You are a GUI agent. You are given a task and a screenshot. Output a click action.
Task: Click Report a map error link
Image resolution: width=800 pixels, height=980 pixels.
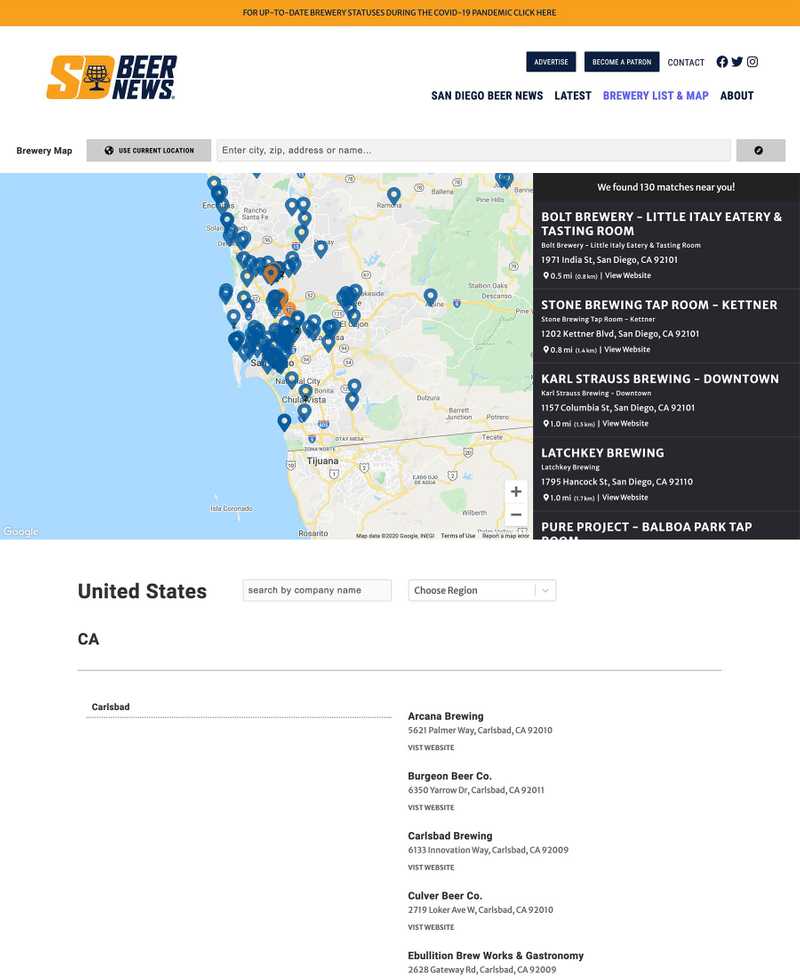tap(505, 536)
